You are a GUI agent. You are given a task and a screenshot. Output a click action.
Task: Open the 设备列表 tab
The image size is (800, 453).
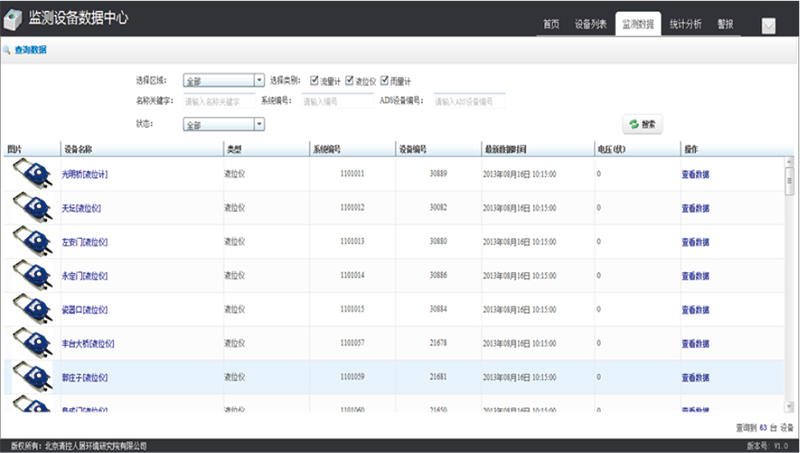pos(592,24)
